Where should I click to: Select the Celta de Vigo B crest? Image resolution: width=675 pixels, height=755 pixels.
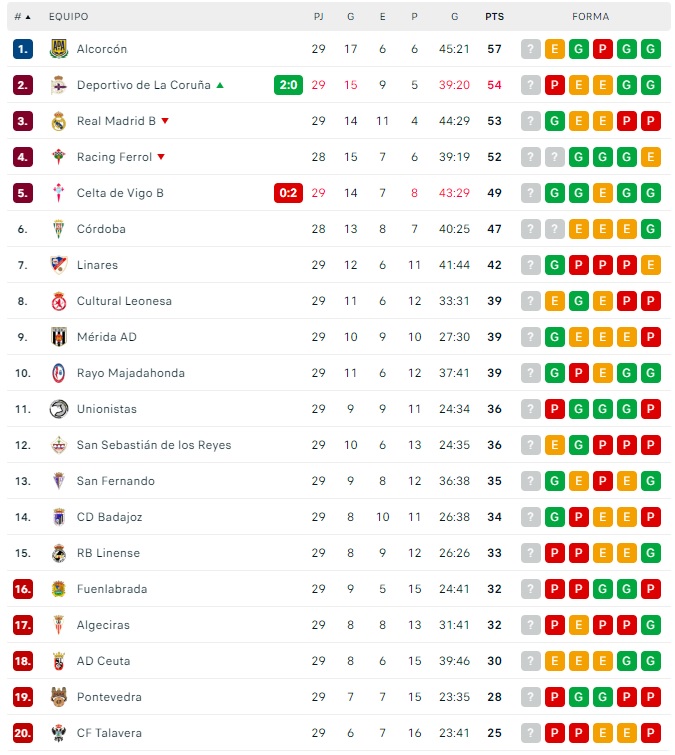[59, 193]
